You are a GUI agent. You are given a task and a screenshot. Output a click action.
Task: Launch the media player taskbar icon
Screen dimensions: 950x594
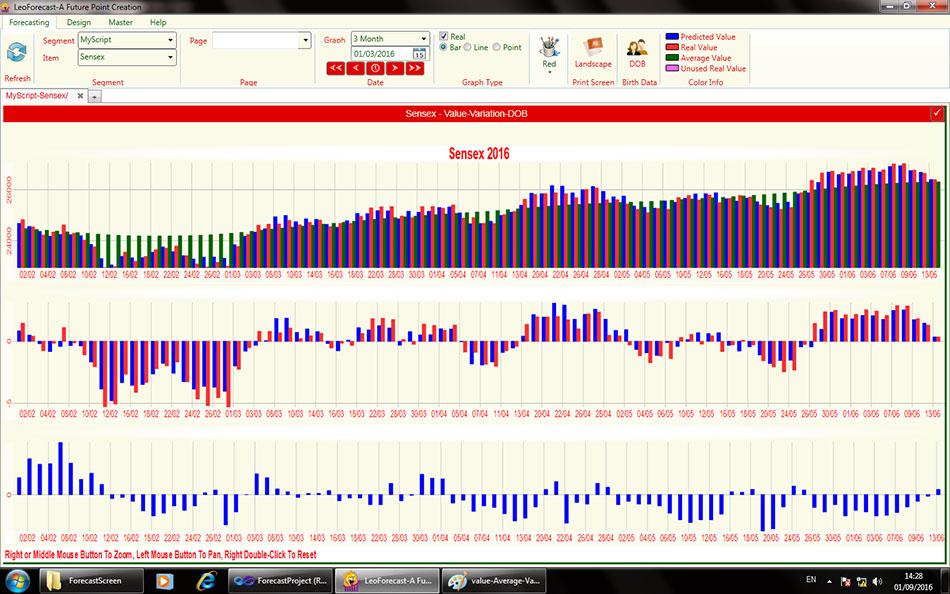click(164, 581)
